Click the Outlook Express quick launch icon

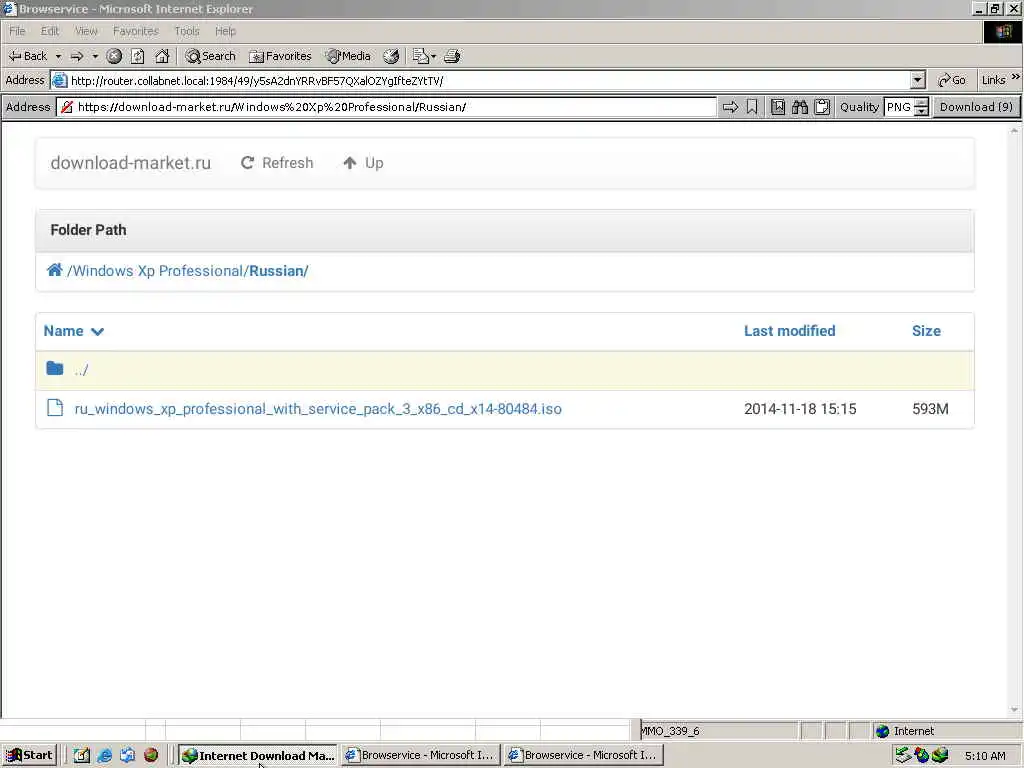tap(127, 756)
